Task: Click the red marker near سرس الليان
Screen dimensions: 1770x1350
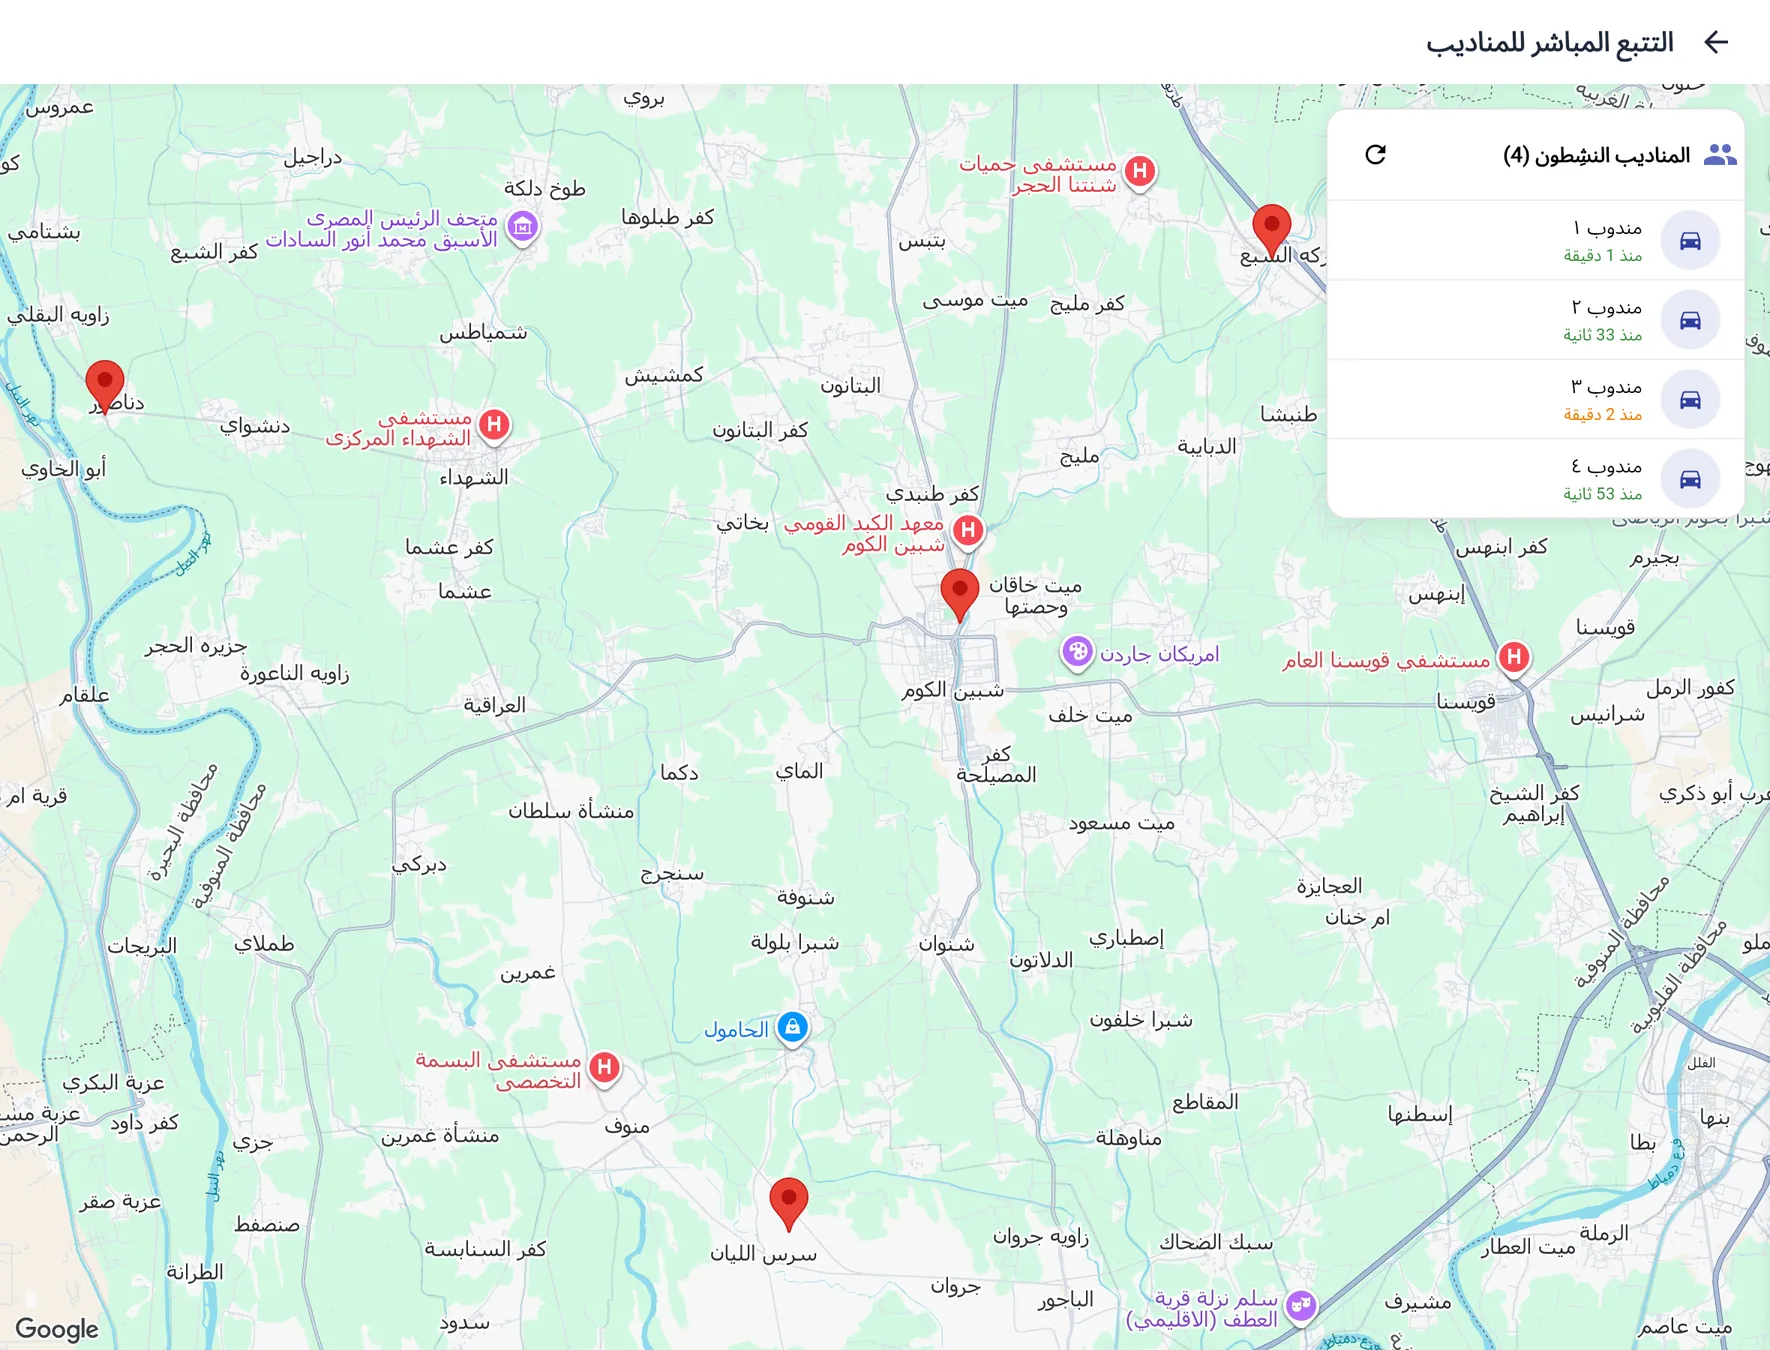Action: point(788,1204)
